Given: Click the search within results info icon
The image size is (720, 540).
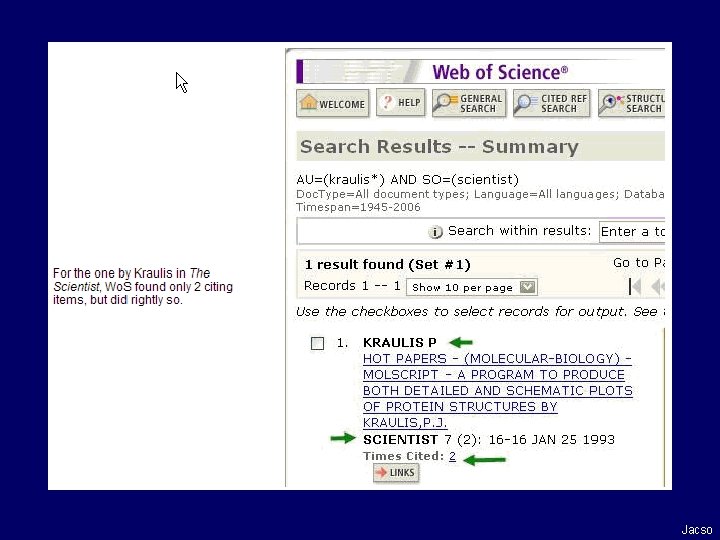Looking at the screenshot, I should [435, 232].
